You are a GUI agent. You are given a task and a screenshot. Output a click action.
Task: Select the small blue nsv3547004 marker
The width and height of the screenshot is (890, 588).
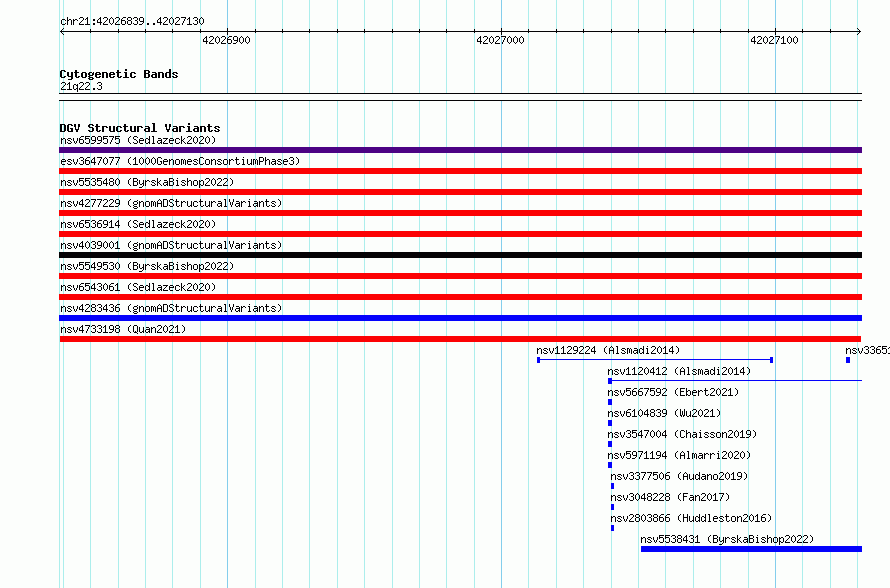[x=610, y=444]
